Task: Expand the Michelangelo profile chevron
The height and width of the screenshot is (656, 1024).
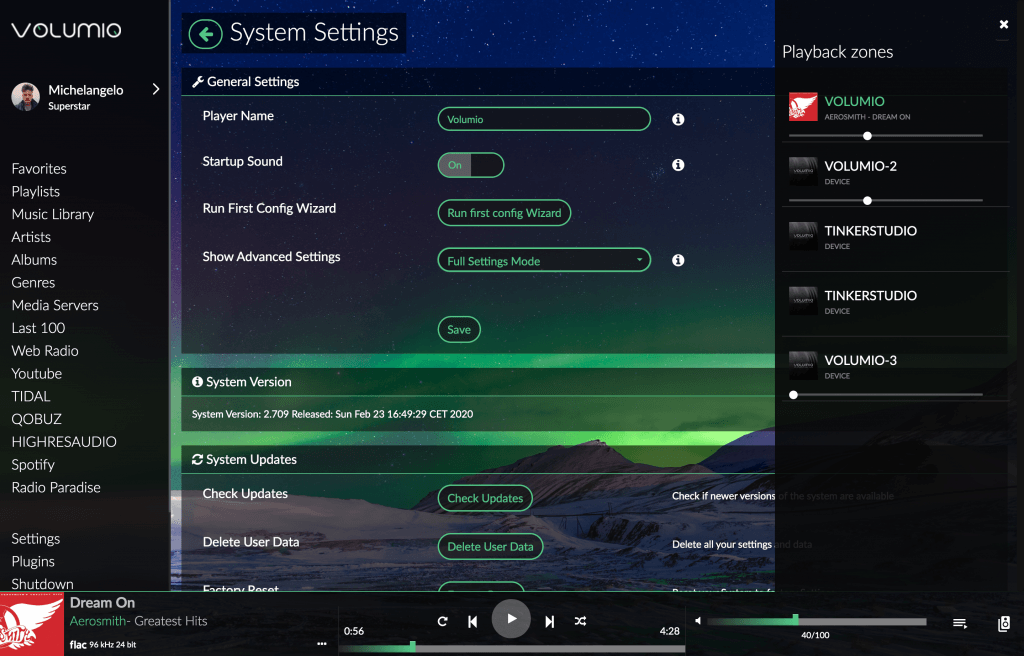Action: [156, 89]
